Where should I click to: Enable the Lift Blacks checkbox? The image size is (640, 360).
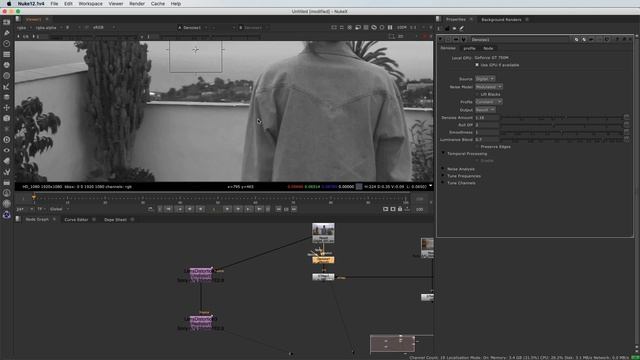point(477,94)
